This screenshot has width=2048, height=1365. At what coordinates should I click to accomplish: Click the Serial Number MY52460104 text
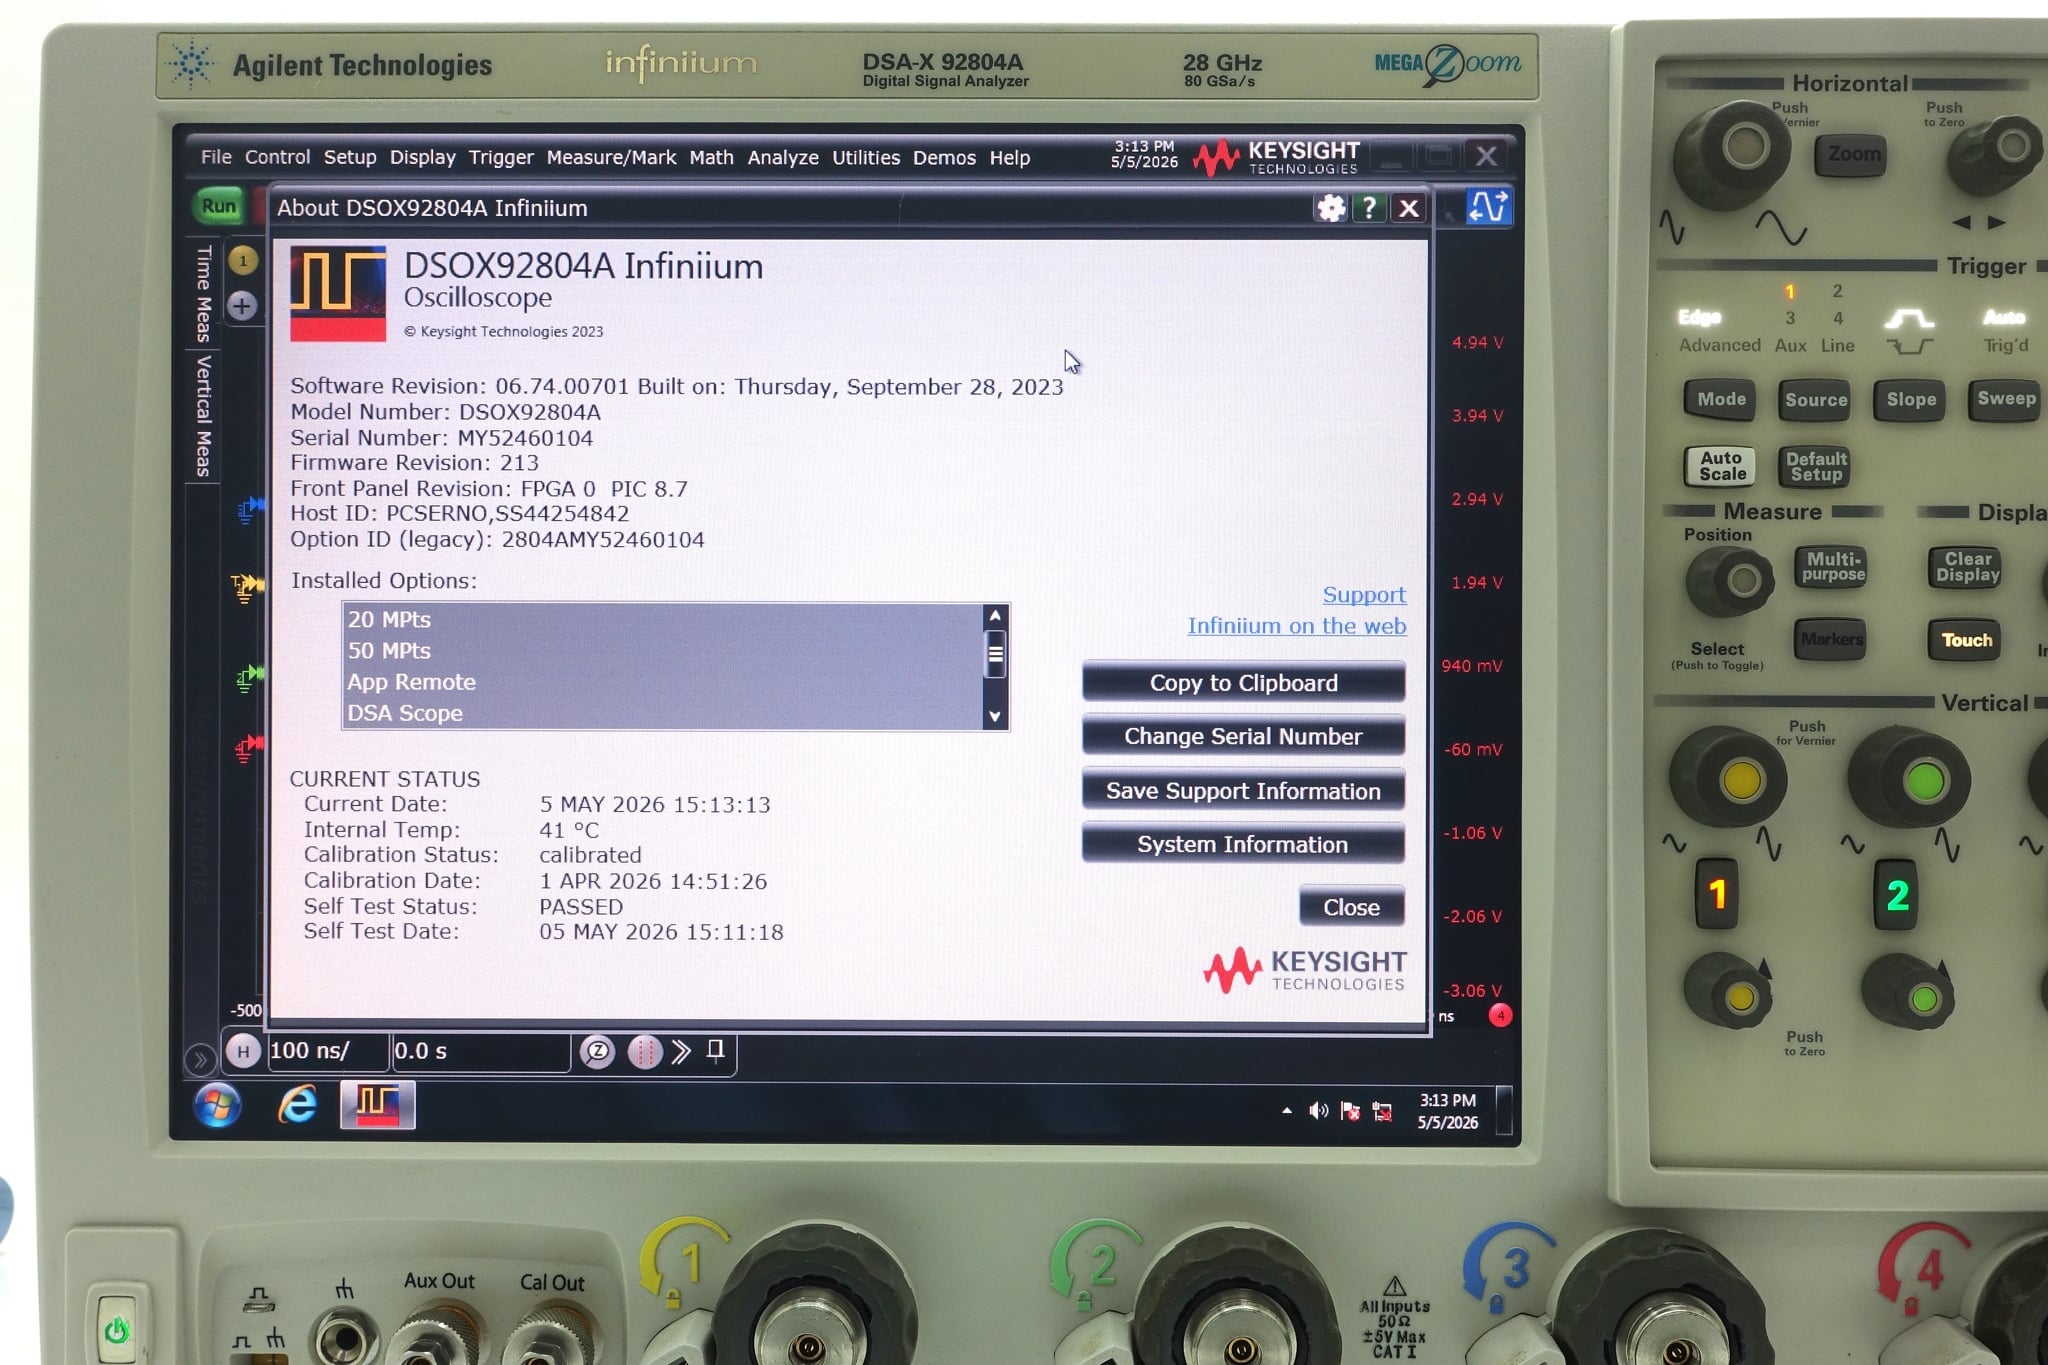pyautogui.click(x=441, y=438)
